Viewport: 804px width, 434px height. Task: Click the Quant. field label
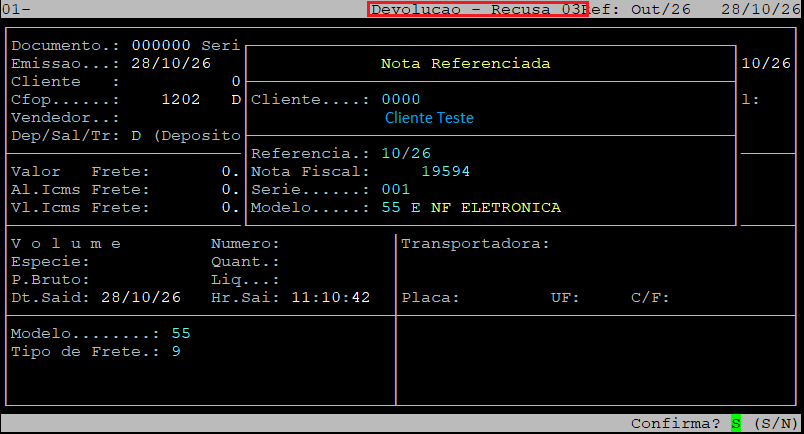(245, 262)
